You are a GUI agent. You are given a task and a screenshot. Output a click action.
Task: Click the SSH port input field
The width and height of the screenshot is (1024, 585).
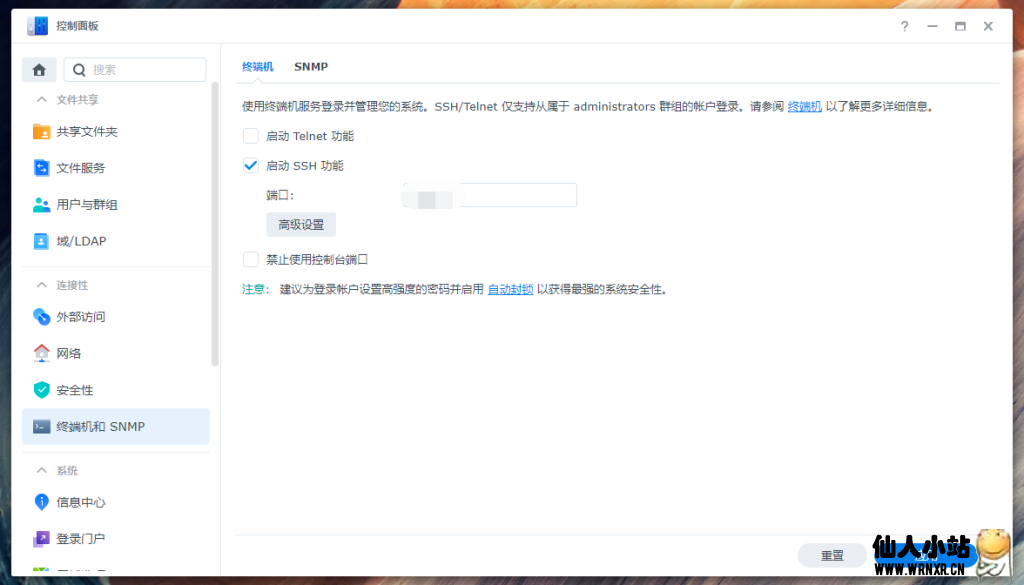(490, 195)
